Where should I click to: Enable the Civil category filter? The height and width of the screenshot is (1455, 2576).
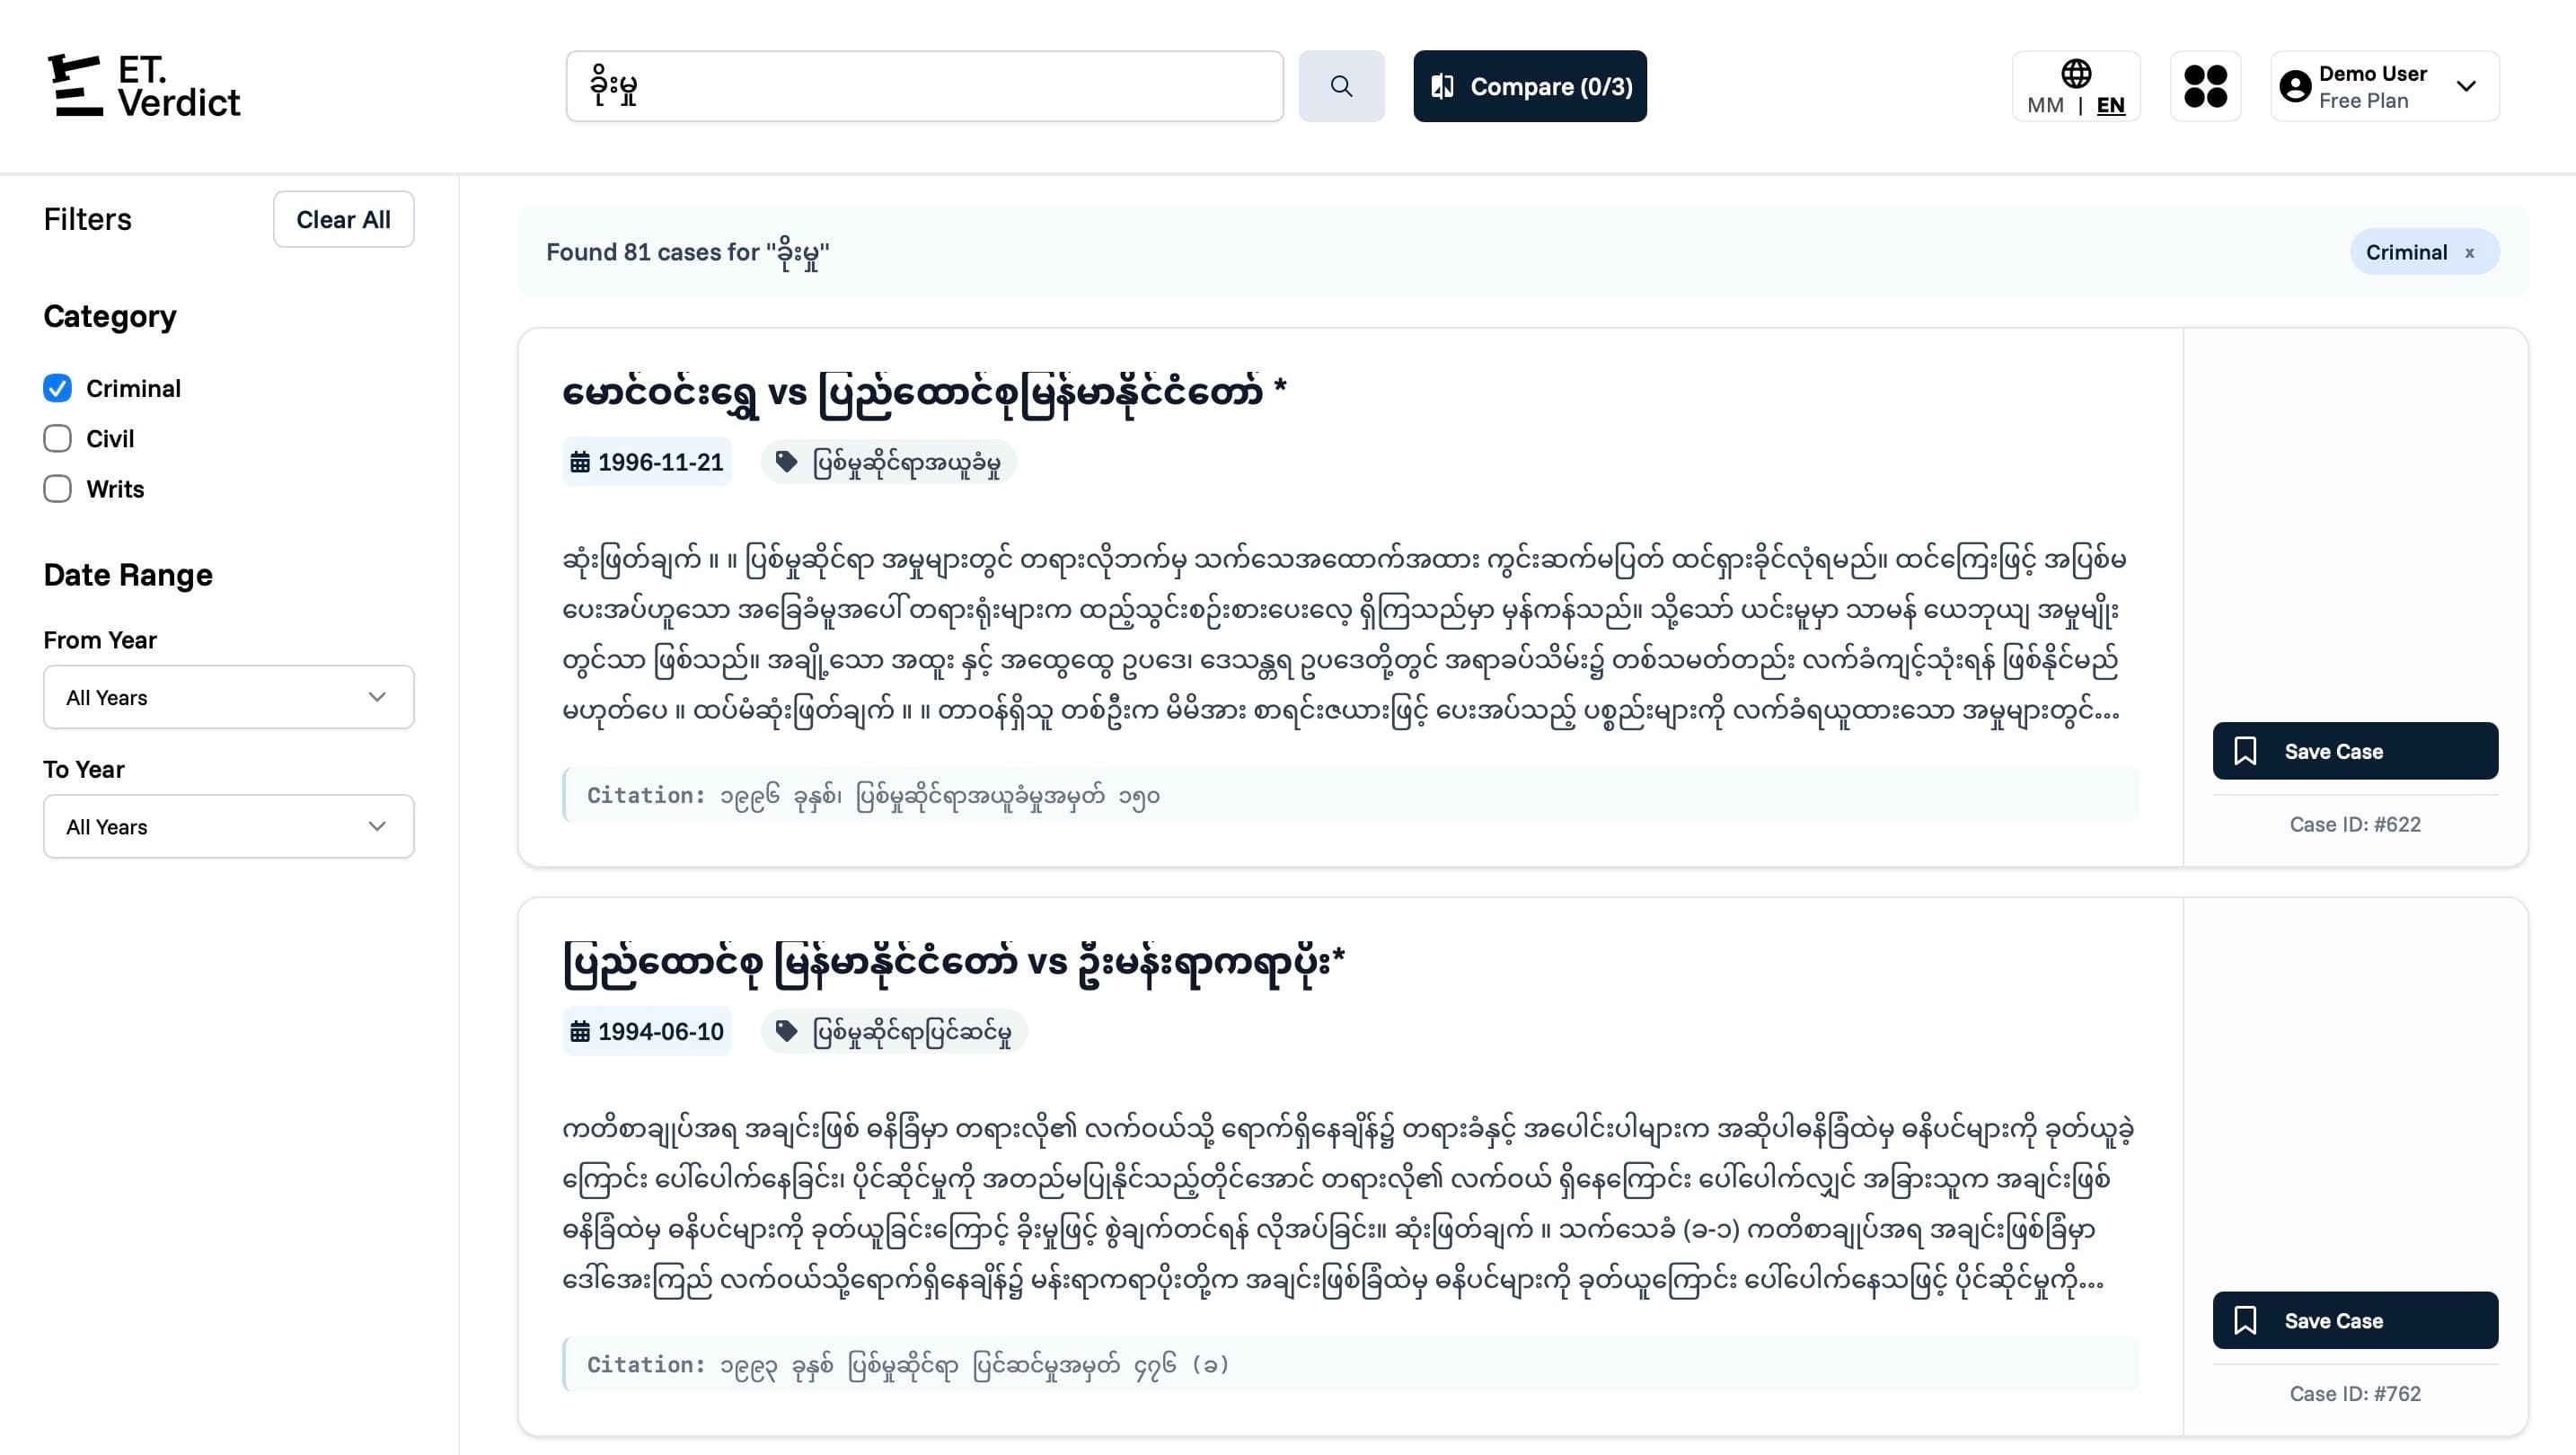[x=57, y=438]
